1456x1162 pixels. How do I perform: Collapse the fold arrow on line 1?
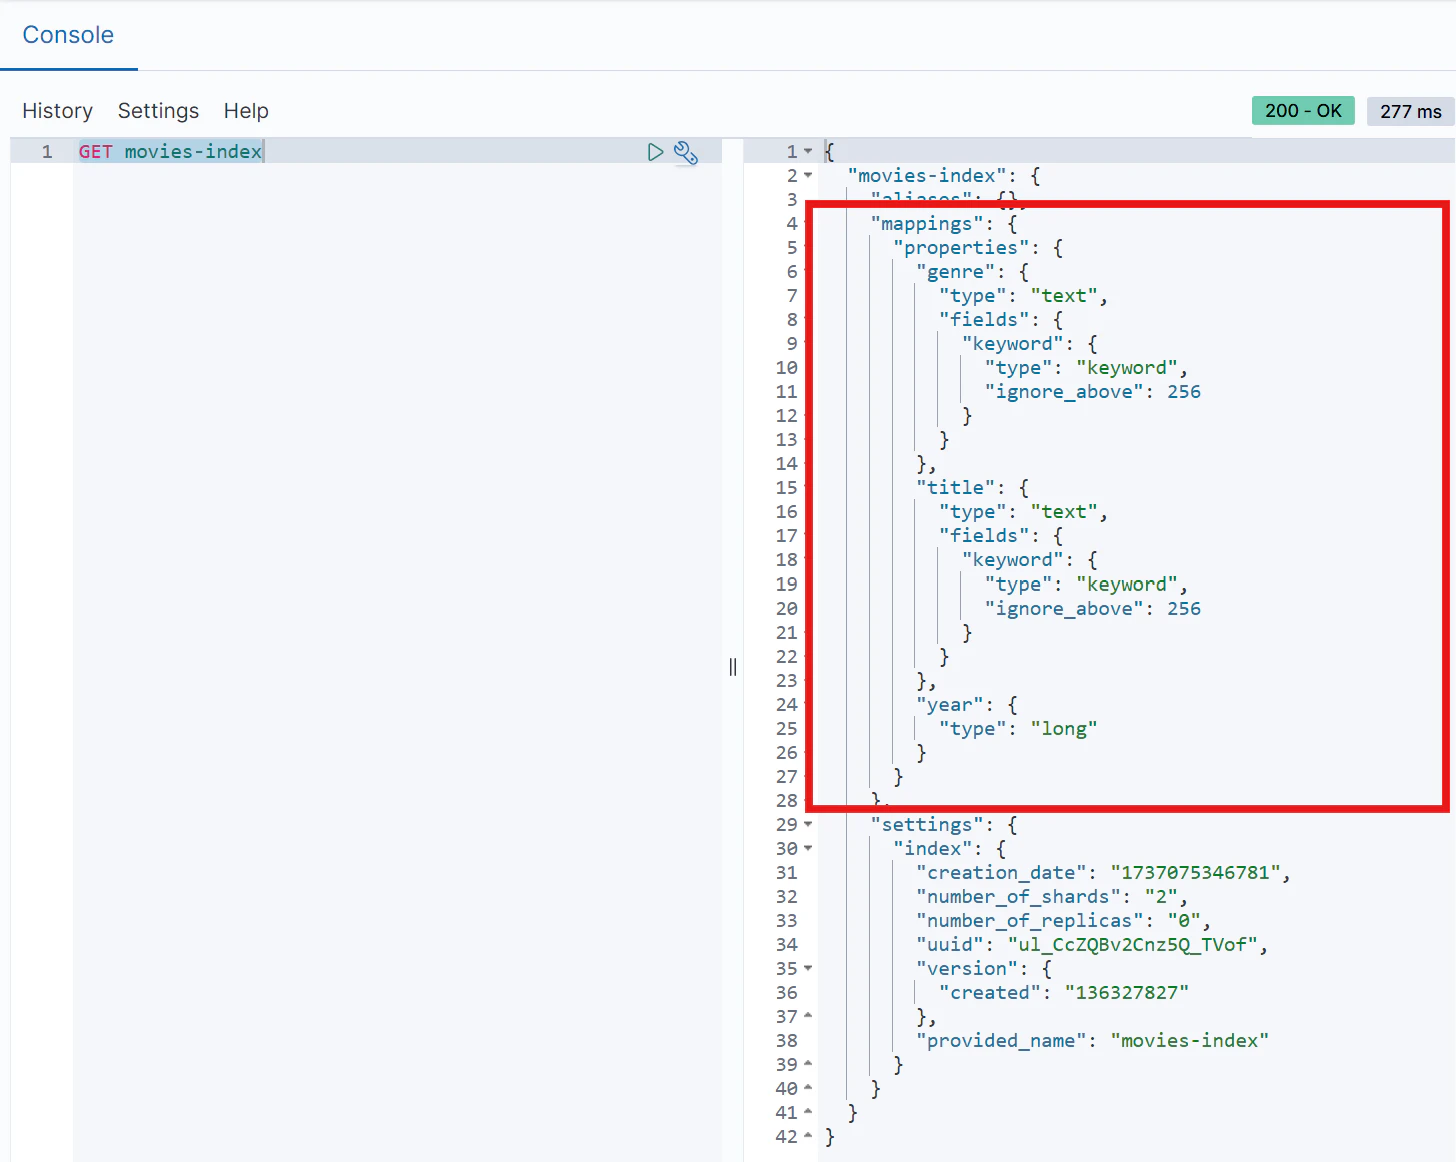[808, 152]
